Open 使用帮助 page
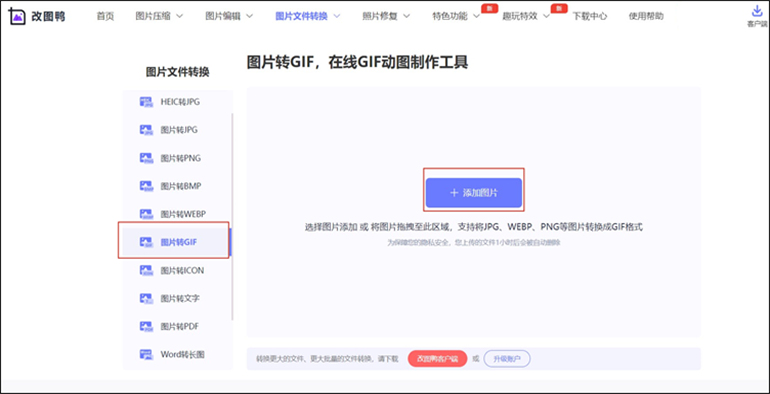Viewport: 770px width, 394px height. pos(646,16)
